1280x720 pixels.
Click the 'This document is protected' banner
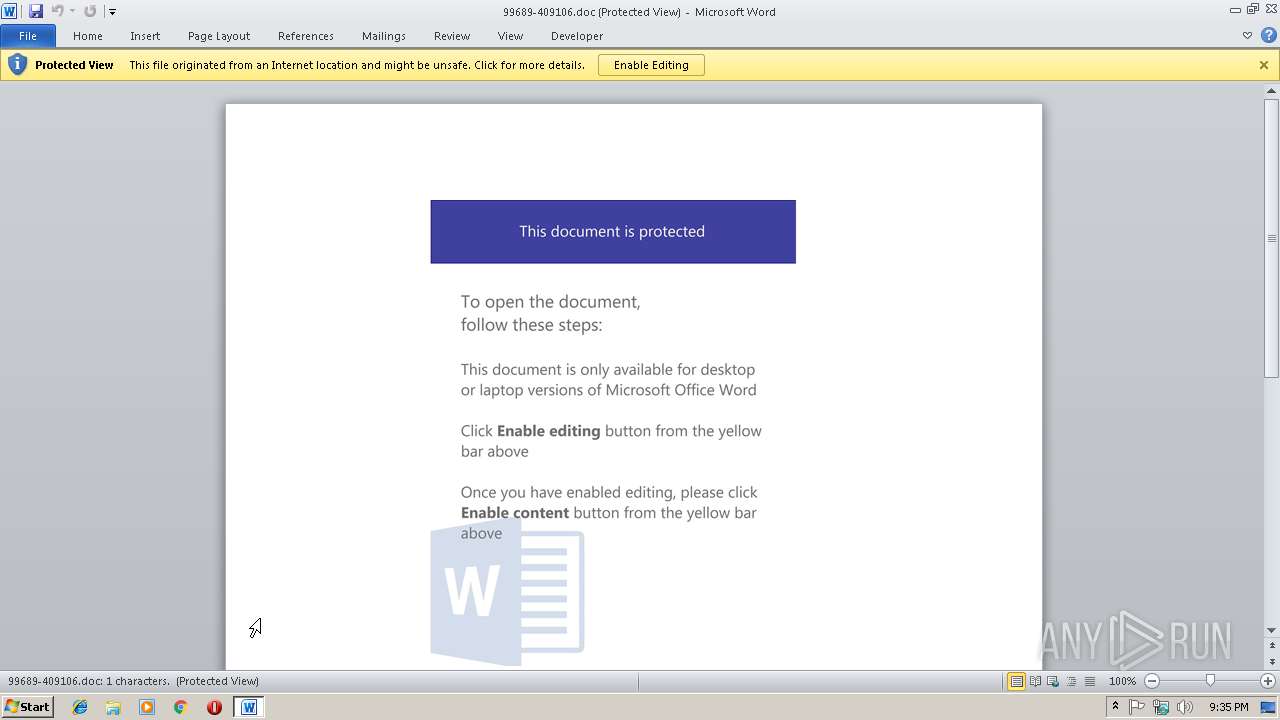click(x=613, y=232)
